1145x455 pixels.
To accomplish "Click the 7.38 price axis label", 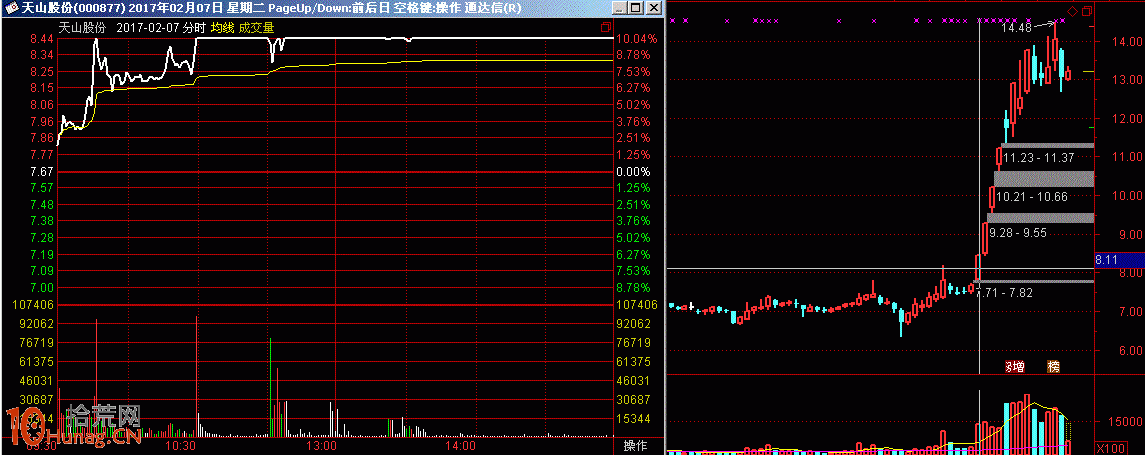I will pyautogui.click(x=42, y=221).
